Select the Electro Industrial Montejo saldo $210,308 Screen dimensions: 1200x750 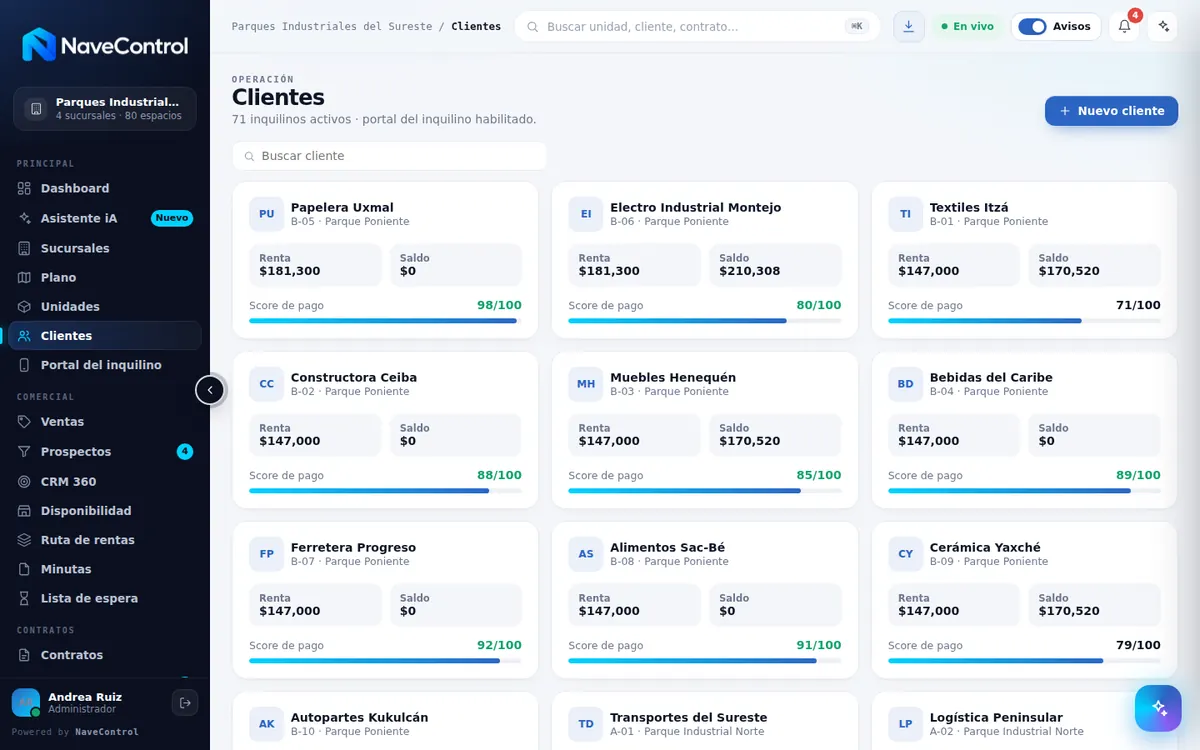click(749, 271)
